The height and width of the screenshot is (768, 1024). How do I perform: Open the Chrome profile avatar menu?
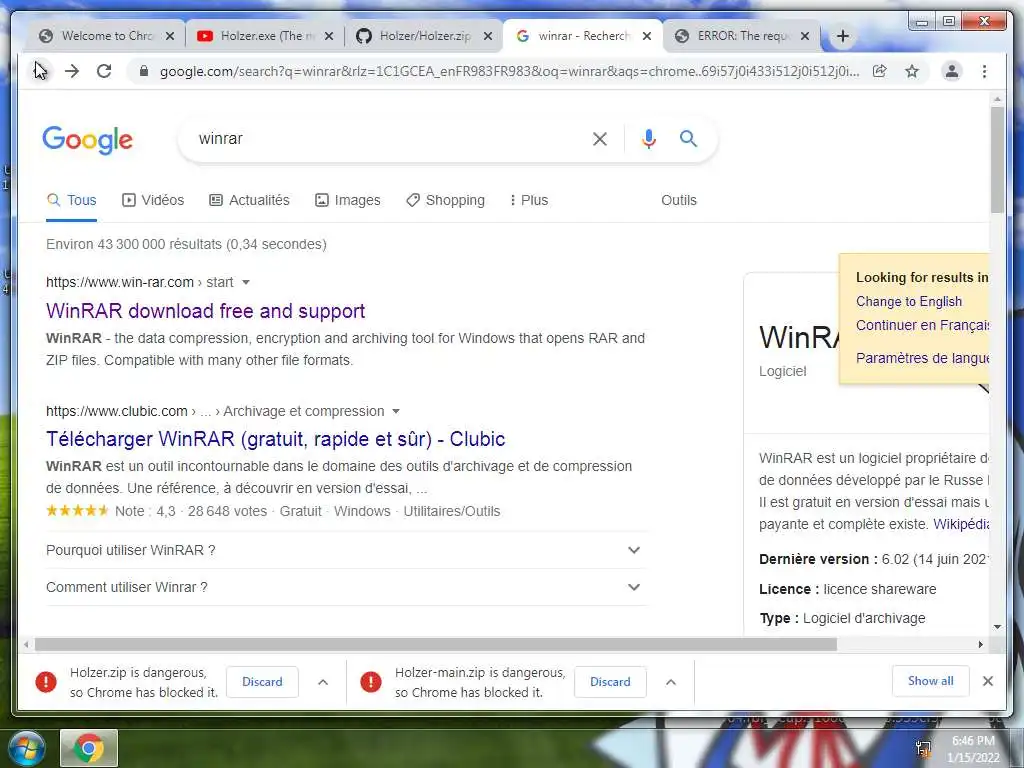952,71
